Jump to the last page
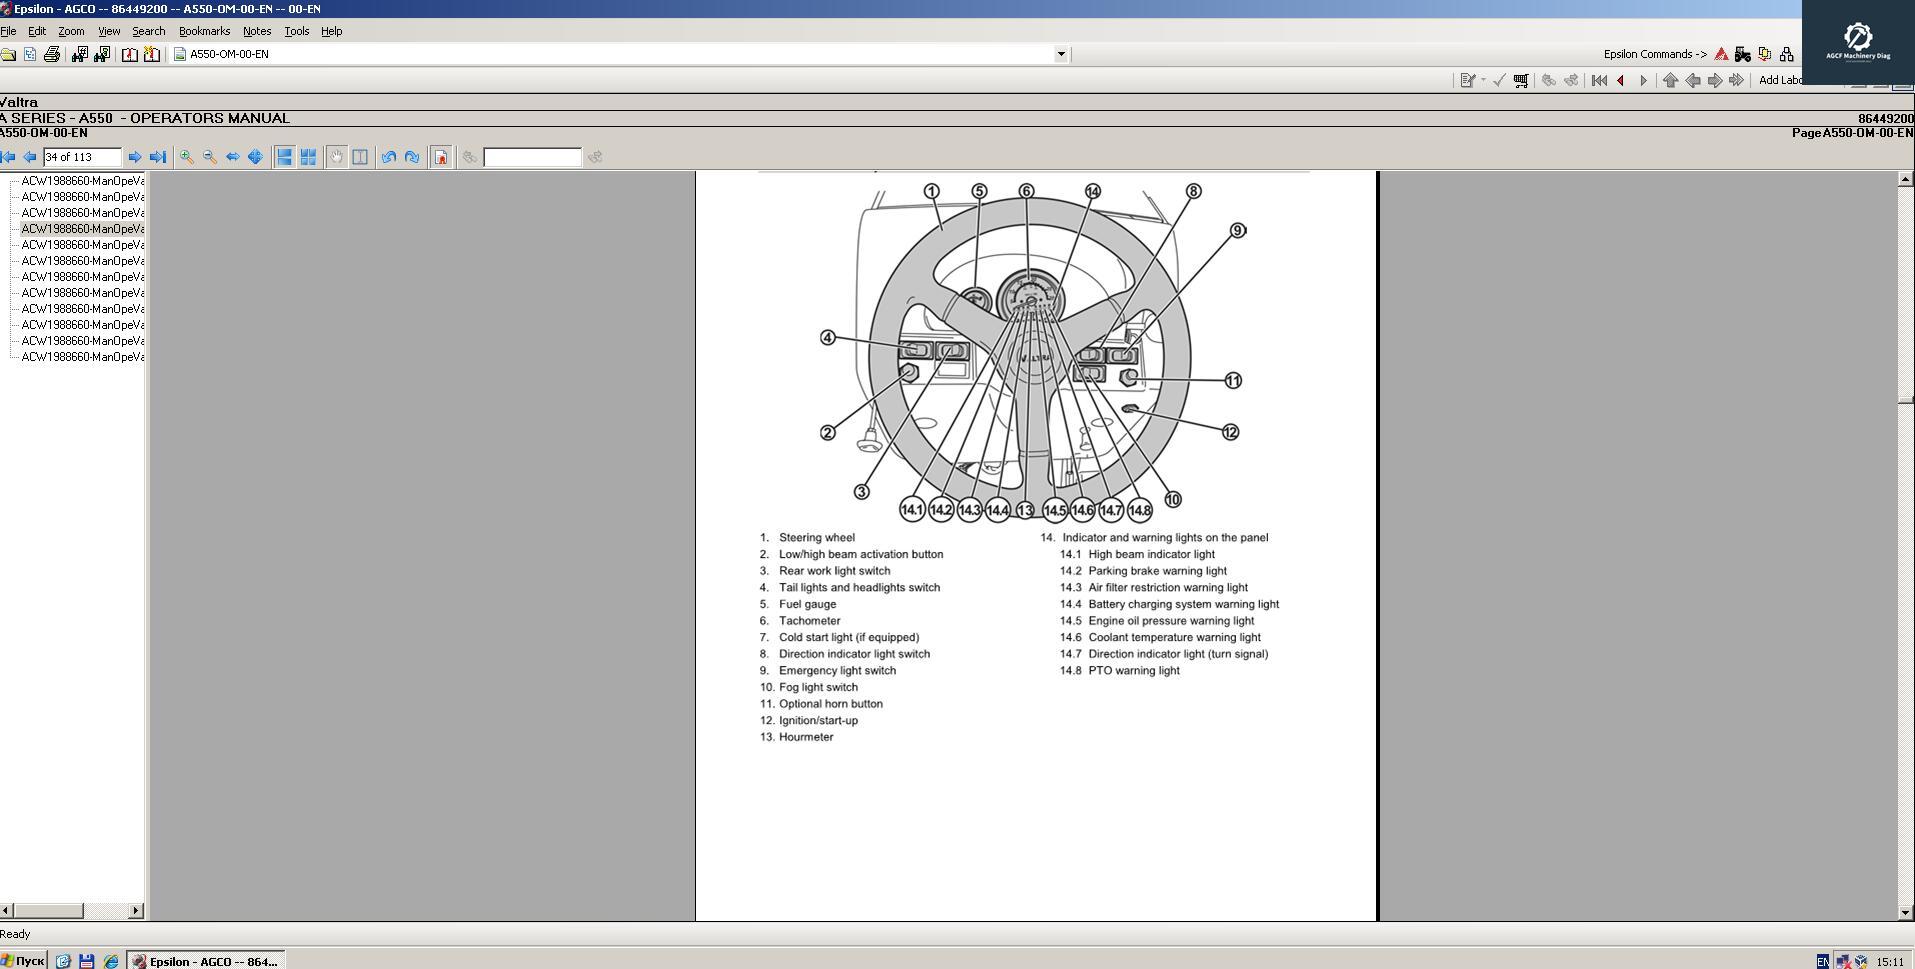The width and height of the screenshot is (1915, 969). coord(157,157)
